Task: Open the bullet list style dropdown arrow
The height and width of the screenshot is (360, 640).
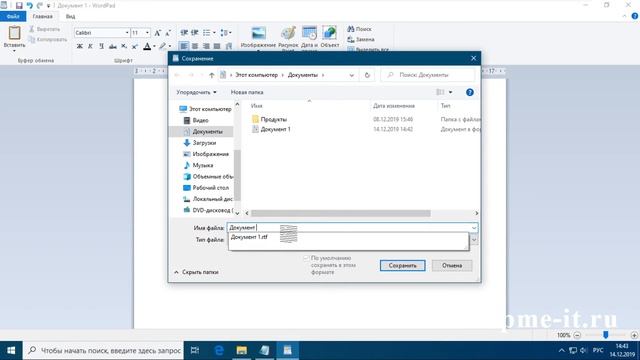Action: point(214,33)
